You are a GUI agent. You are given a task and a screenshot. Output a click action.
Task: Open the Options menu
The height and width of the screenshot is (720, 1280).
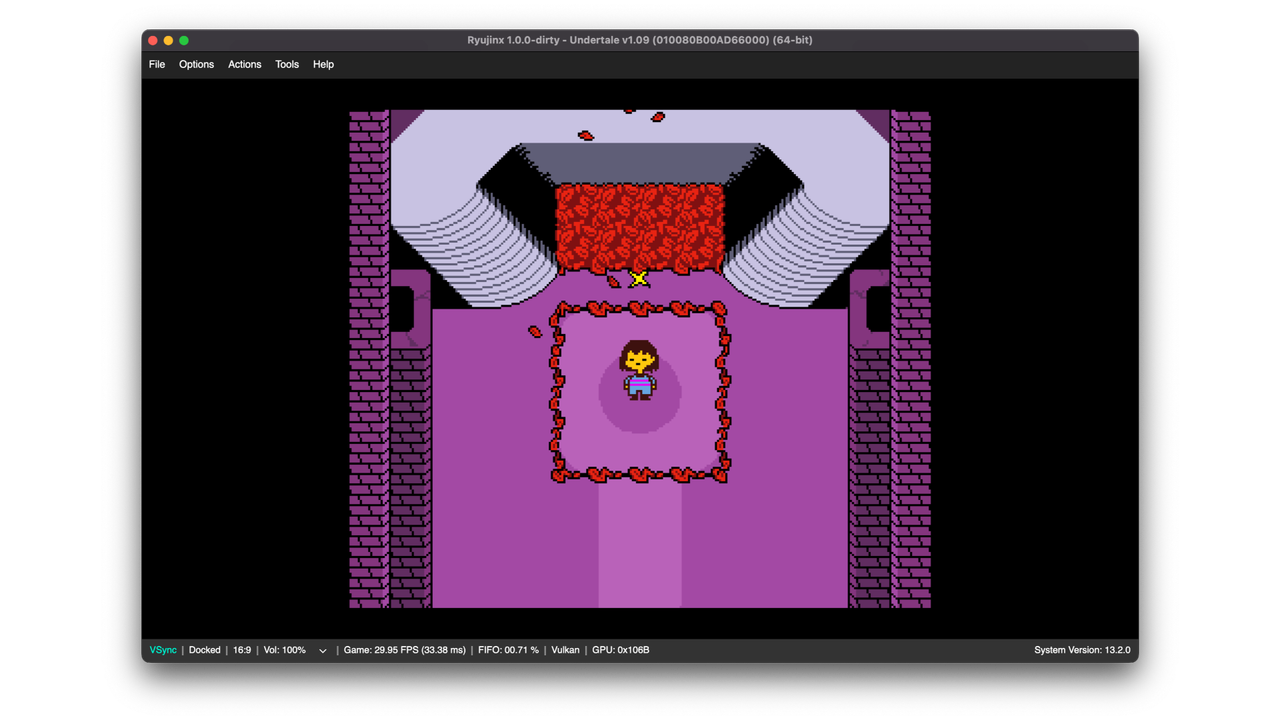tap(196, 64)
